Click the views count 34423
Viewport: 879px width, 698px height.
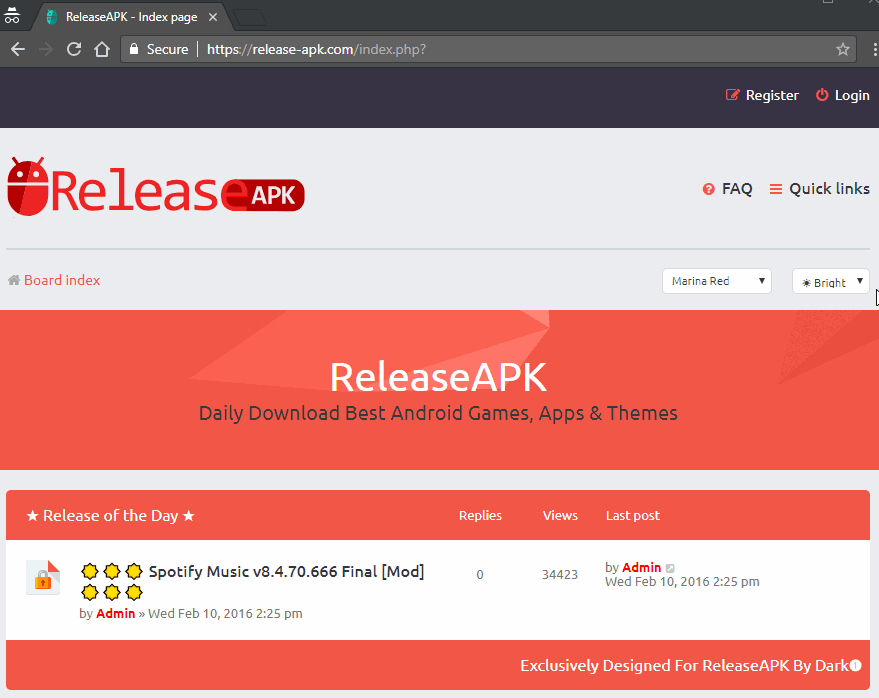pyautogui.click(x=559, y=575)
